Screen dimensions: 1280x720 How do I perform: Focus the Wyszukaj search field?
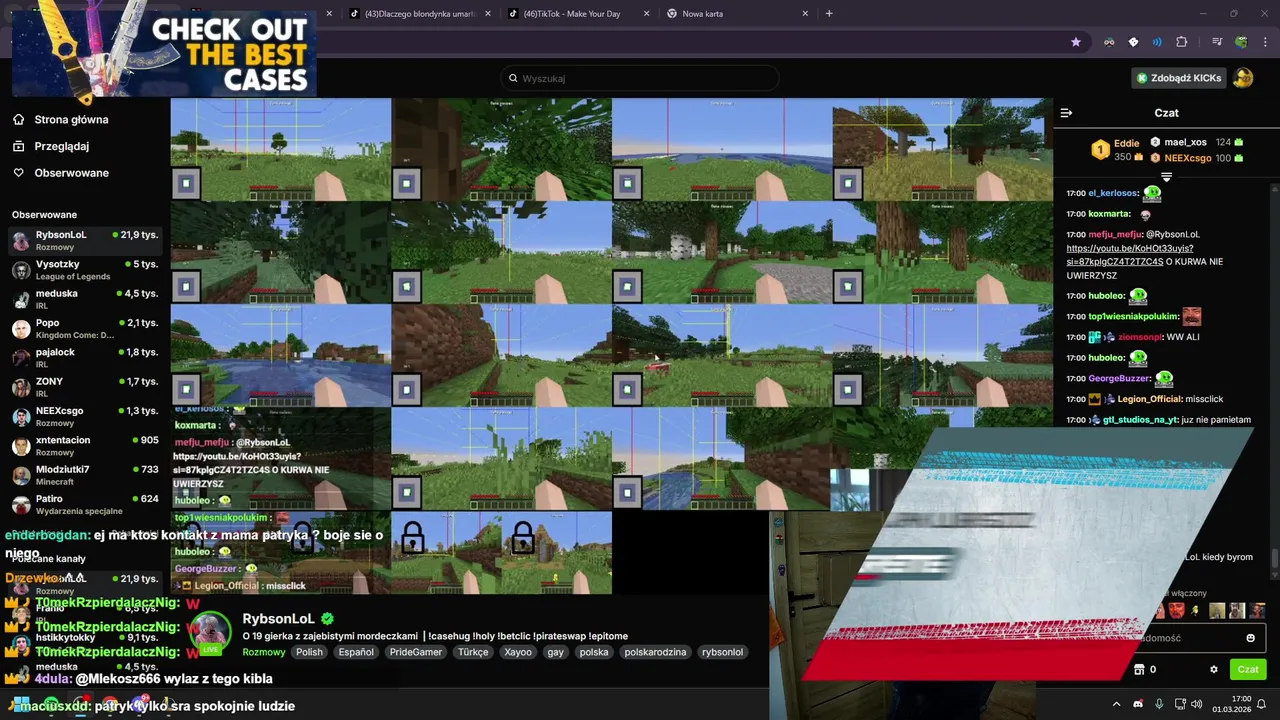coord(640,78)
